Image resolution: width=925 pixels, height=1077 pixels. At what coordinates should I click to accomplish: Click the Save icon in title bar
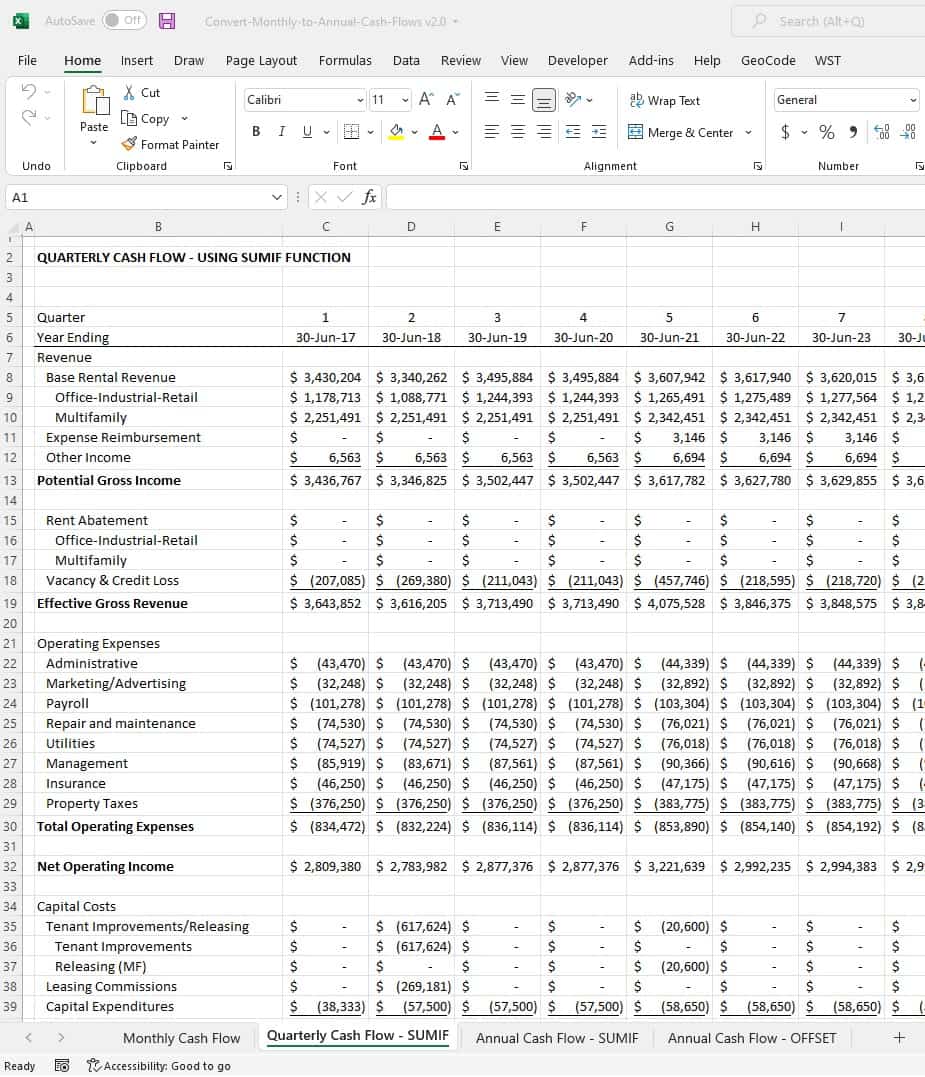tap(167, 21)
